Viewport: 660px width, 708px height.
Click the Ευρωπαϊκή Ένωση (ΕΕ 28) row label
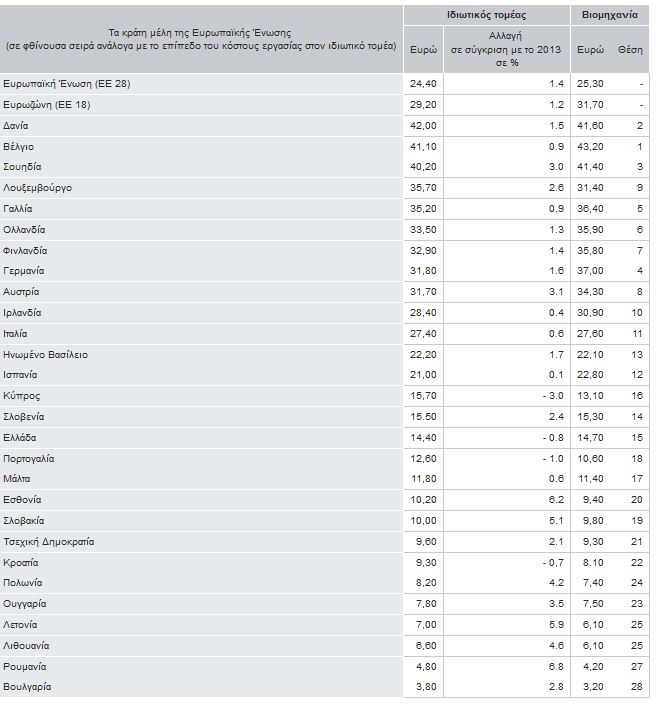click(67, 84)
